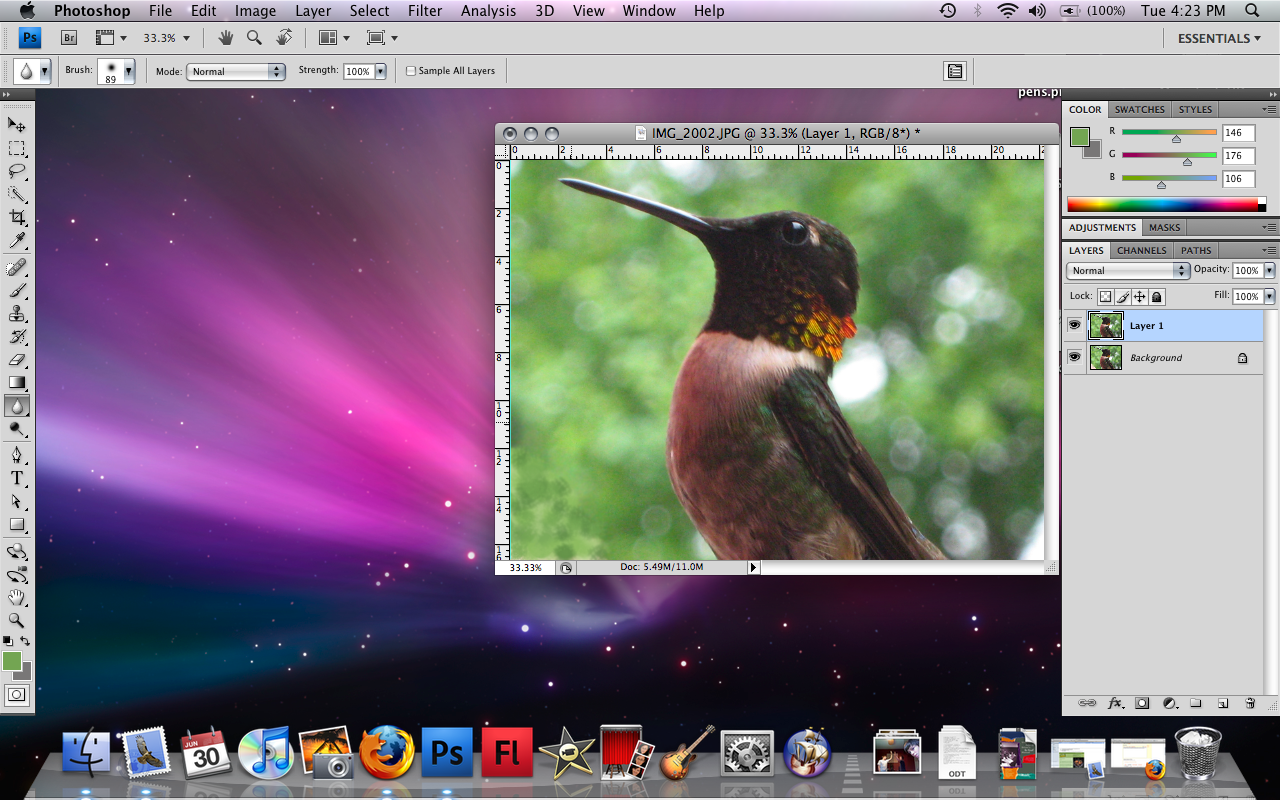Select the Zoom tool in tools panel
This screenshot has height=800, width=1280.
tap(17, 620)
